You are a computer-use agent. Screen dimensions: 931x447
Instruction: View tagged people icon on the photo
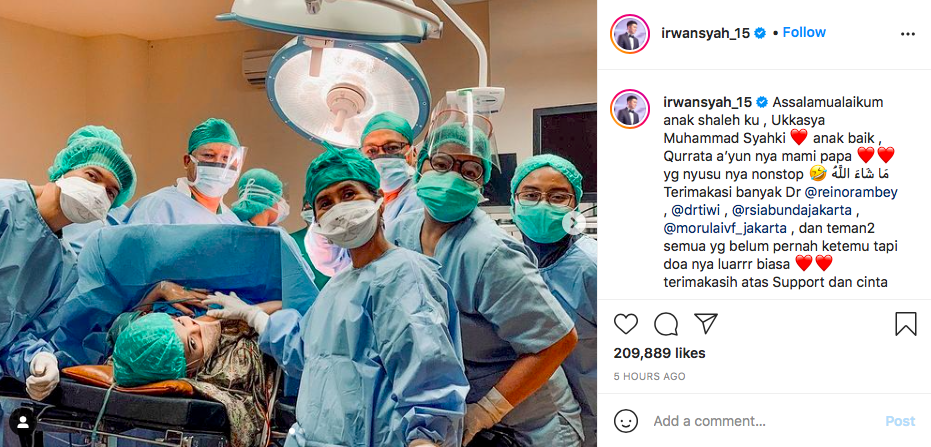[23, 421]
